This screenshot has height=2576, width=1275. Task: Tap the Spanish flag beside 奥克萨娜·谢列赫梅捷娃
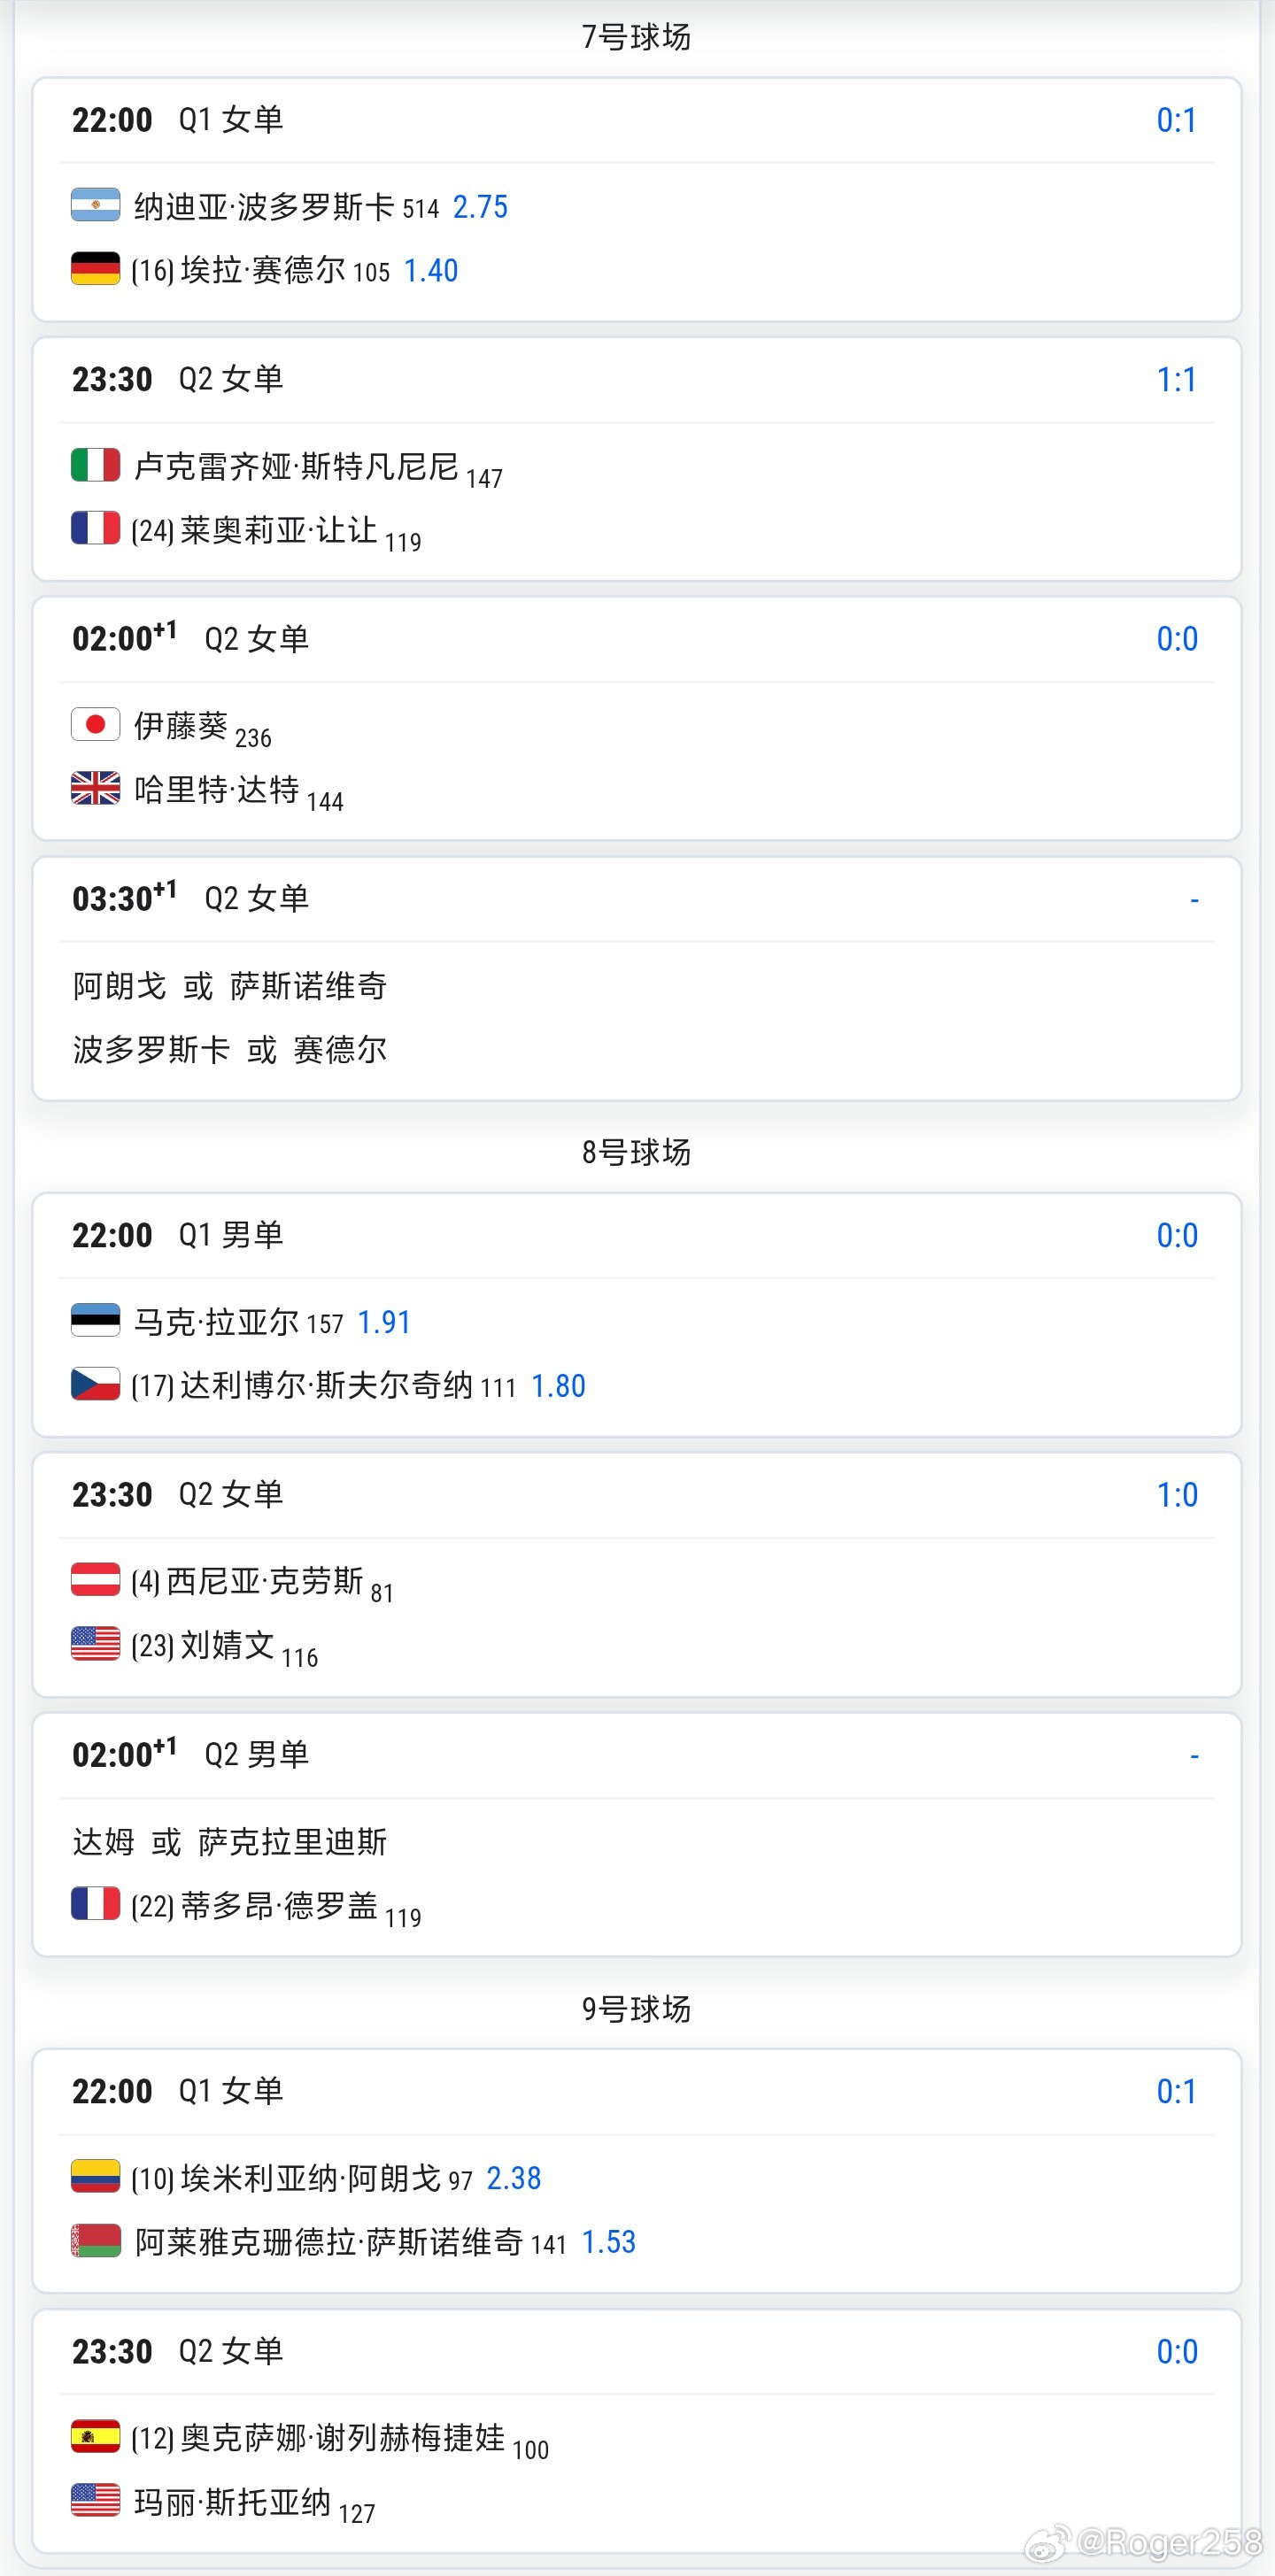pyautogui.click(x=96, y=2436)
